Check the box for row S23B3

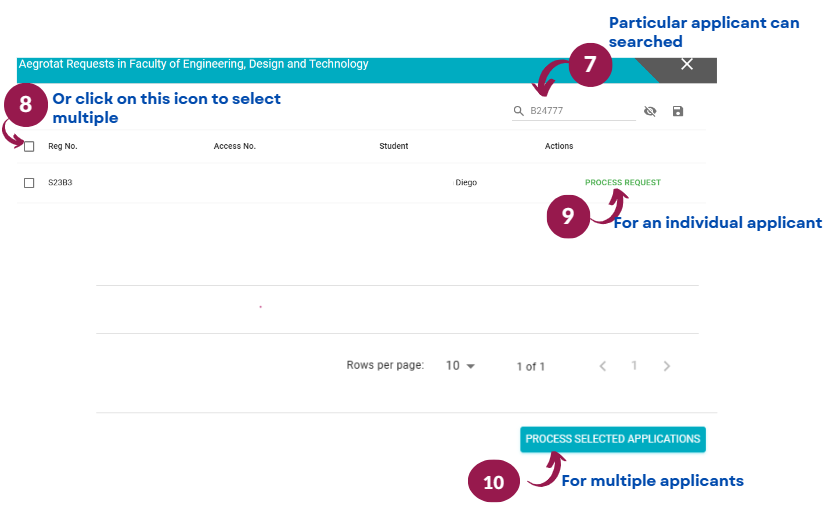(29, 183)
